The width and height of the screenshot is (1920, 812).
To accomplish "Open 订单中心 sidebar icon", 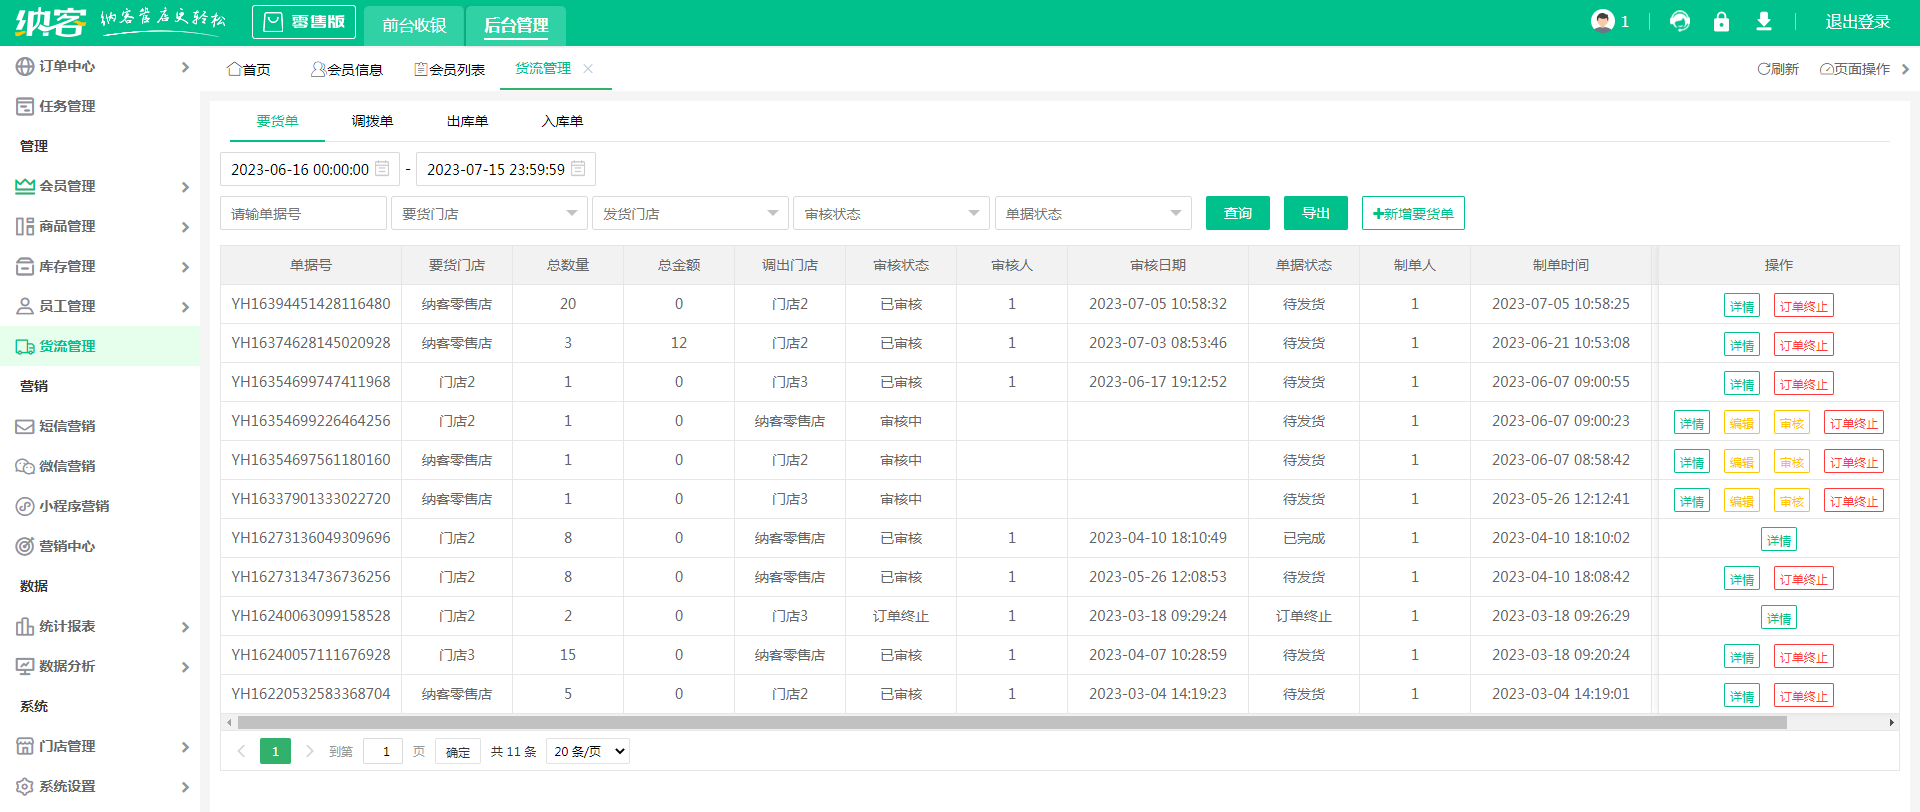I will tap(25, 66).
